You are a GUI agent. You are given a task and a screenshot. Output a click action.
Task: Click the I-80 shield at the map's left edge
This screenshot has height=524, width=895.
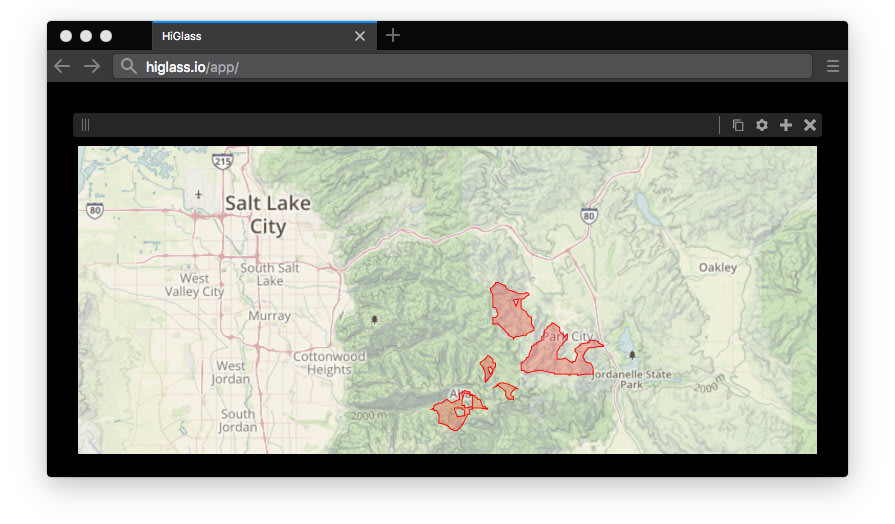95,210
